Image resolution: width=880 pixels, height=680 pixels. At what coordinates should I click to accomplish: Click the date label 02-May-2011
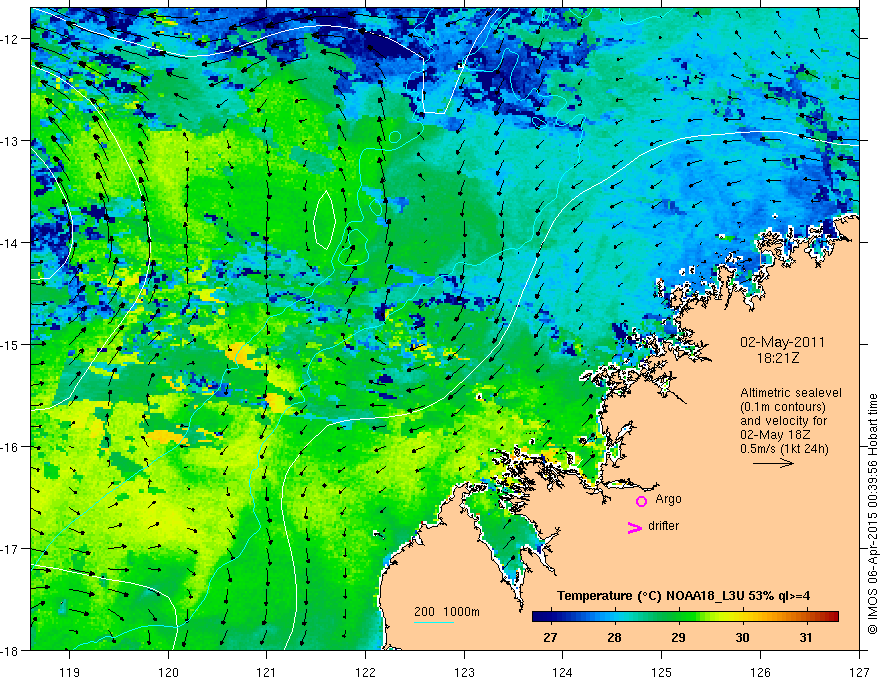point(782,342)
